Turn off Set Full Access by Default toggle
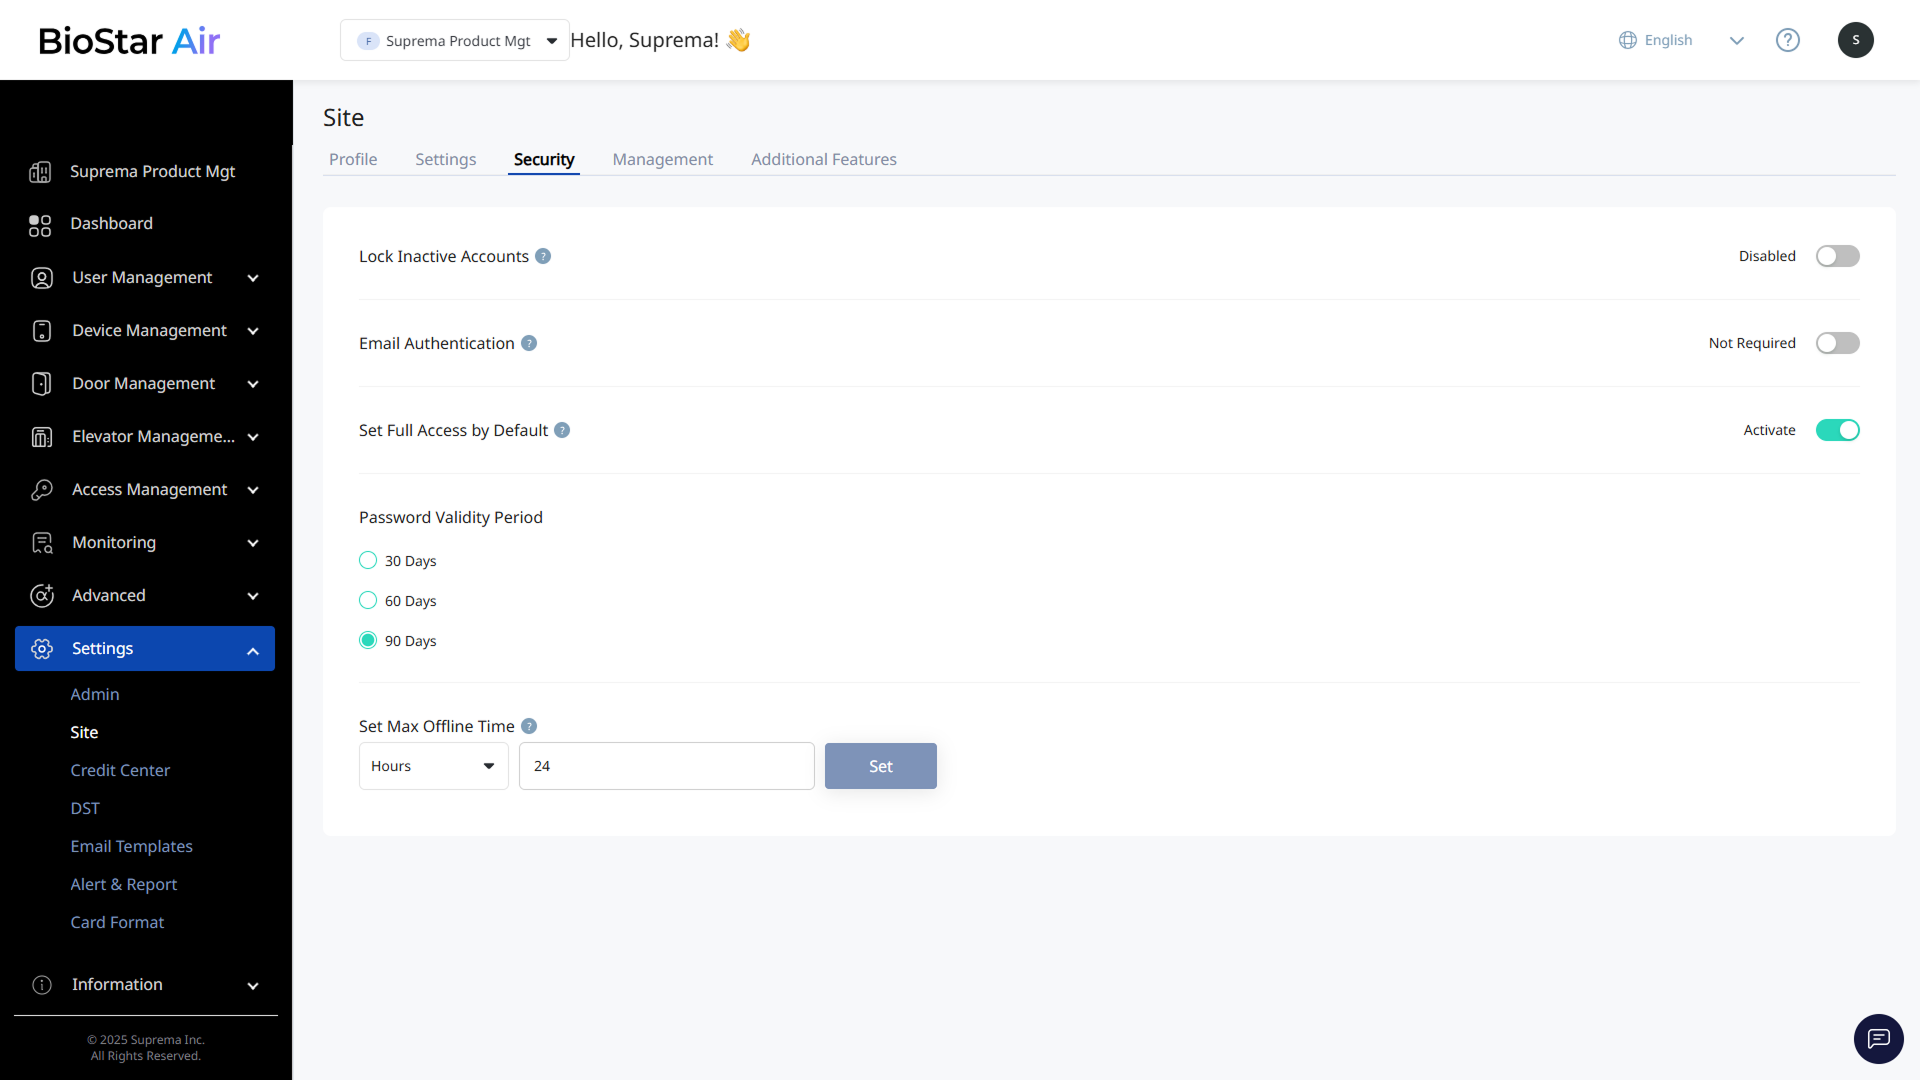Image resolution: width=1920 pixels, height=1080 pixels. [1837, 430]
